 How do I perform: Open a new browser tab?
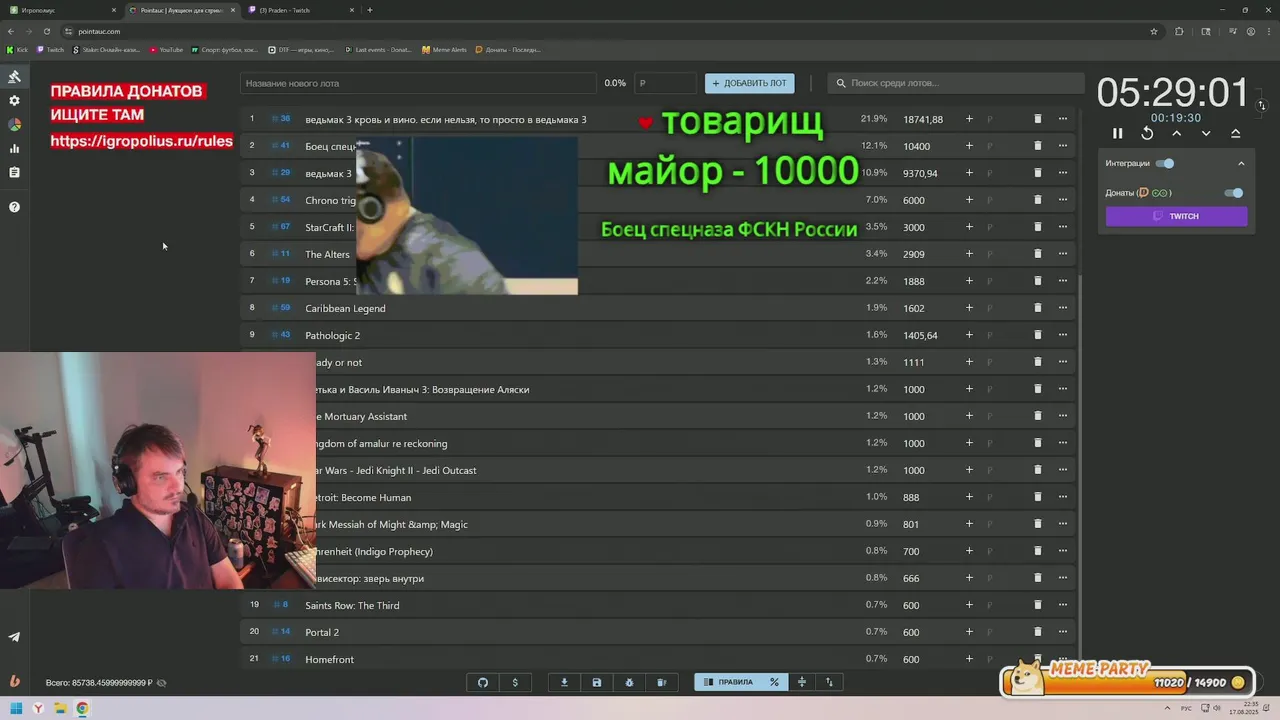click(370, 10)
